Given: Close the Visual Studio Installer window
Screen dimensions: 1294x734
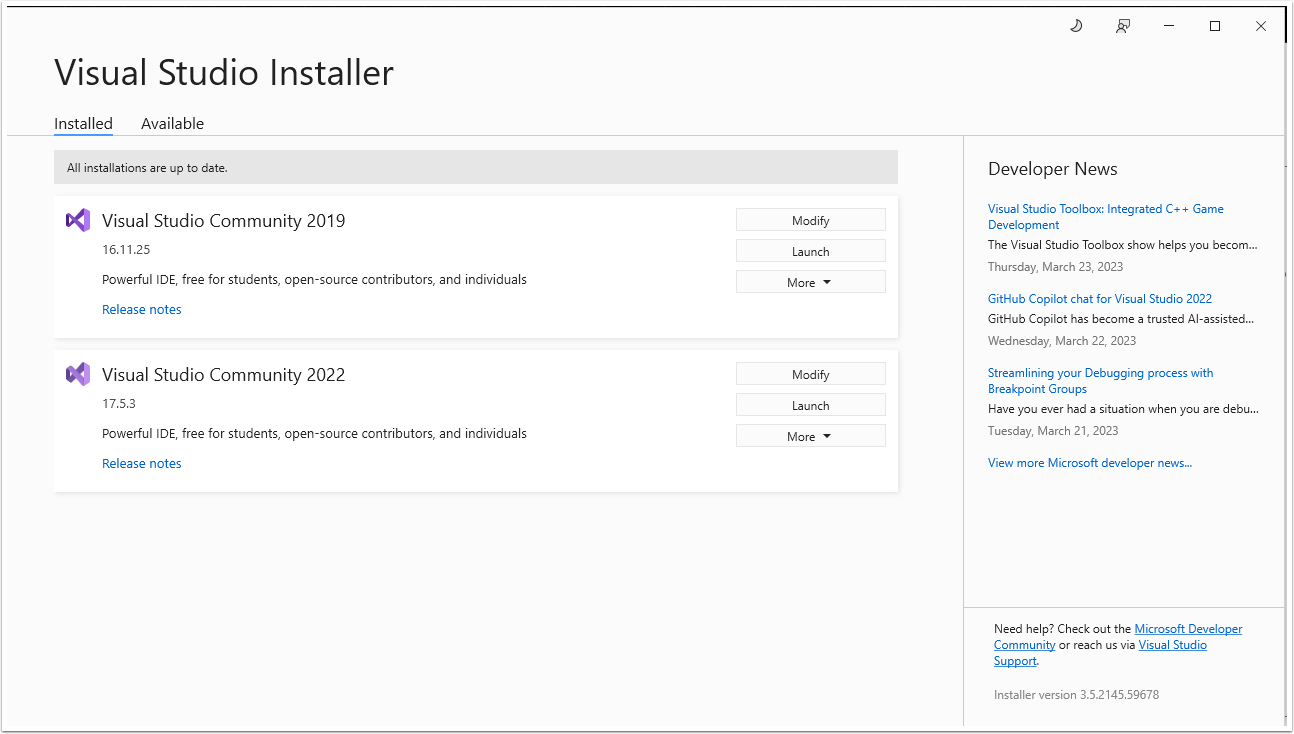Looking at the screenshot, I should coord(1261,26).
